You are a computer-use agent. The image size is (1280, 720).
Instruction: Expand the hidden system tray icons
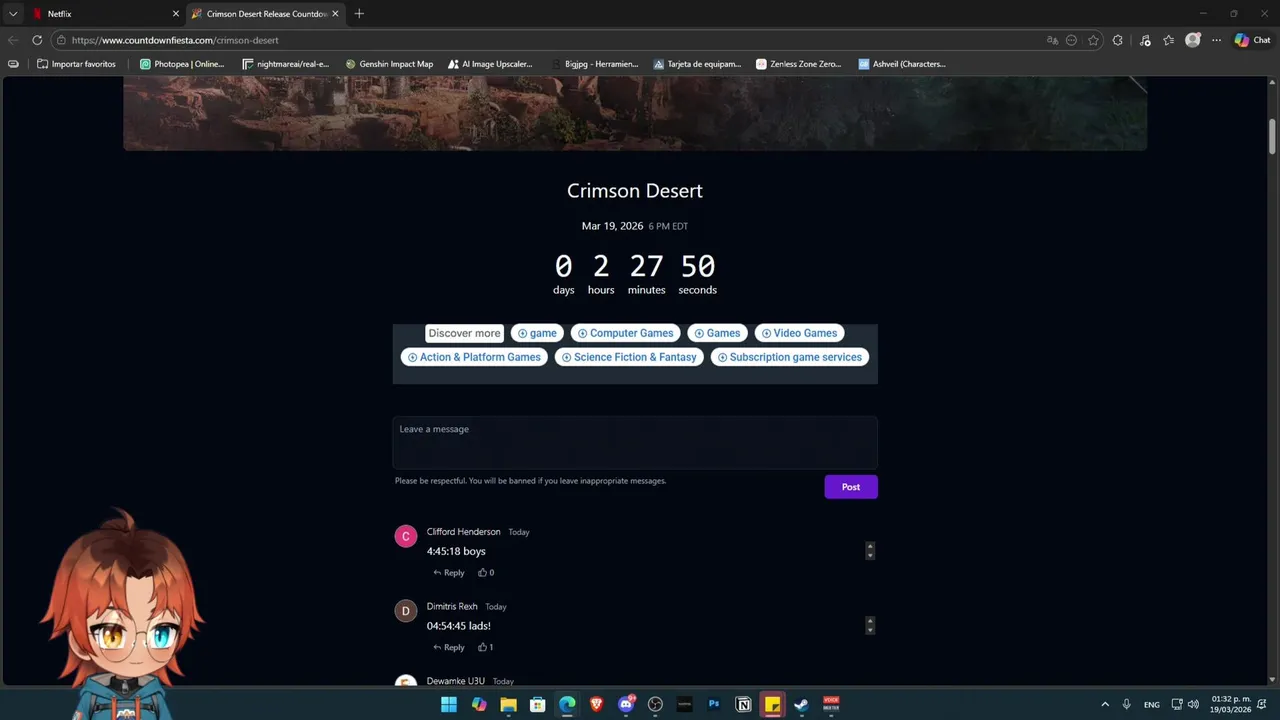[1105, 704]
